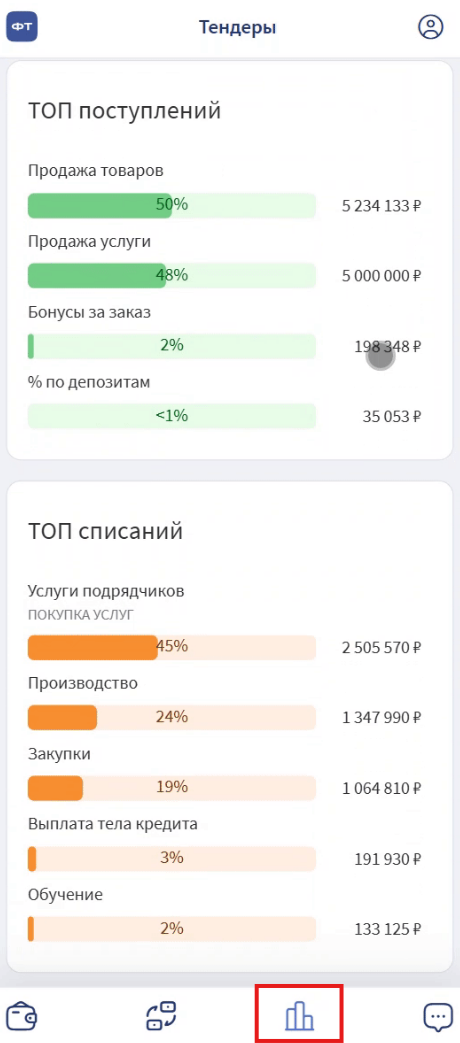
Task: Select the Закупки 19% bar
Action: [x=172, y=788]
